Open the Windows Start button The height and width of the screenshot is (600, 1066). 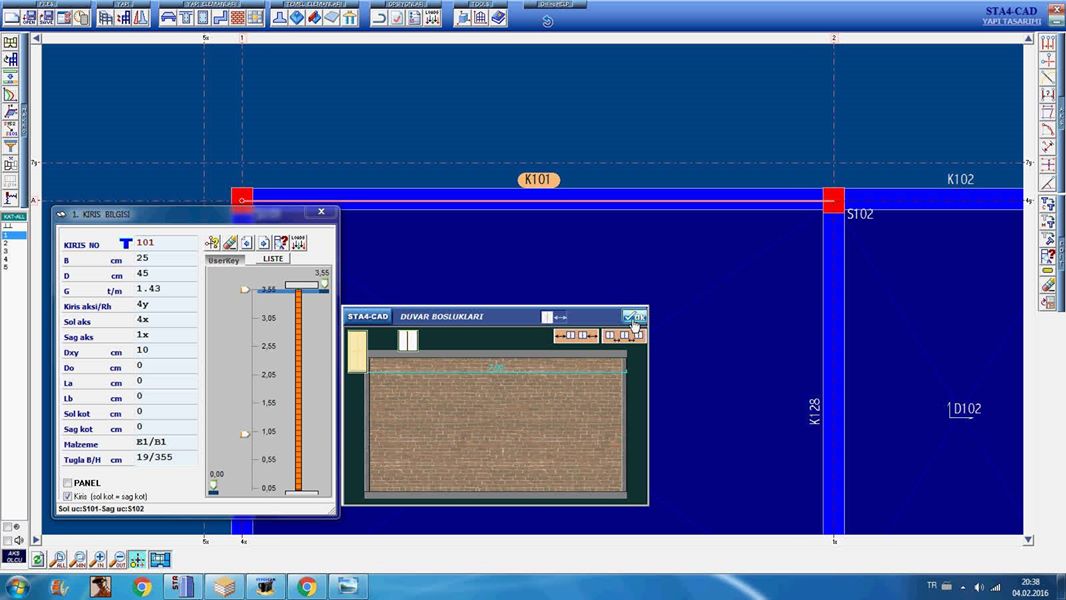coord(16,586)
